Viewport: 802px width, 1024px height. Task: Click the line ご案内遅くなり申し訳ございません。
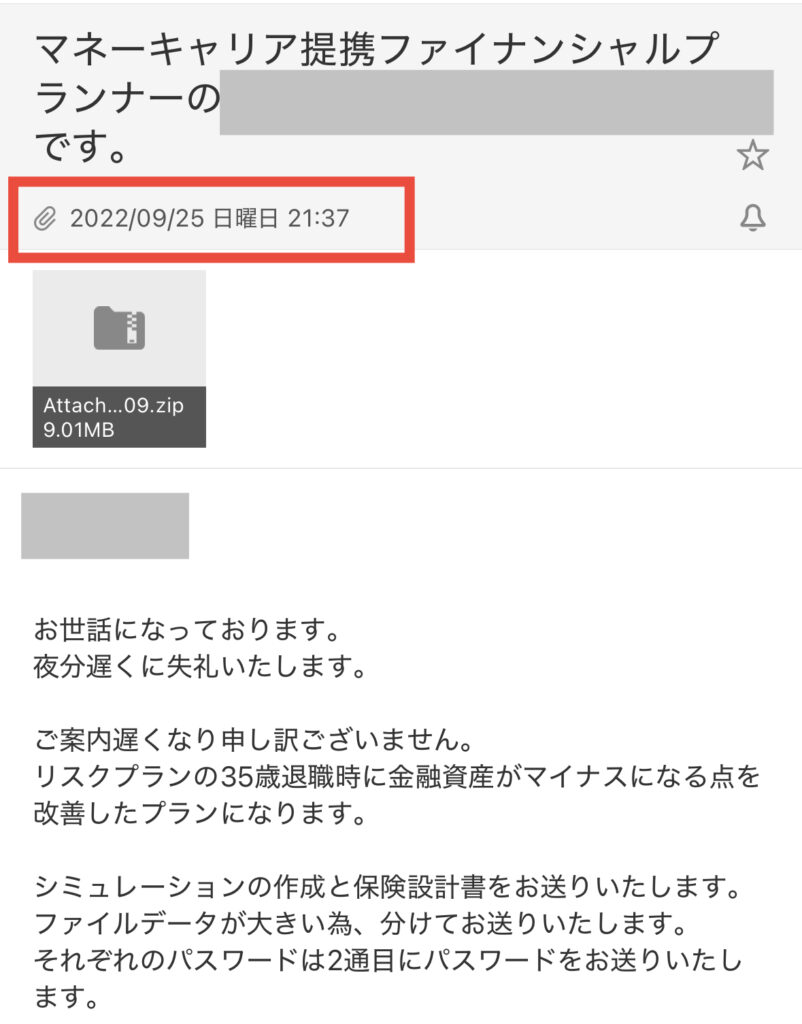254,739
